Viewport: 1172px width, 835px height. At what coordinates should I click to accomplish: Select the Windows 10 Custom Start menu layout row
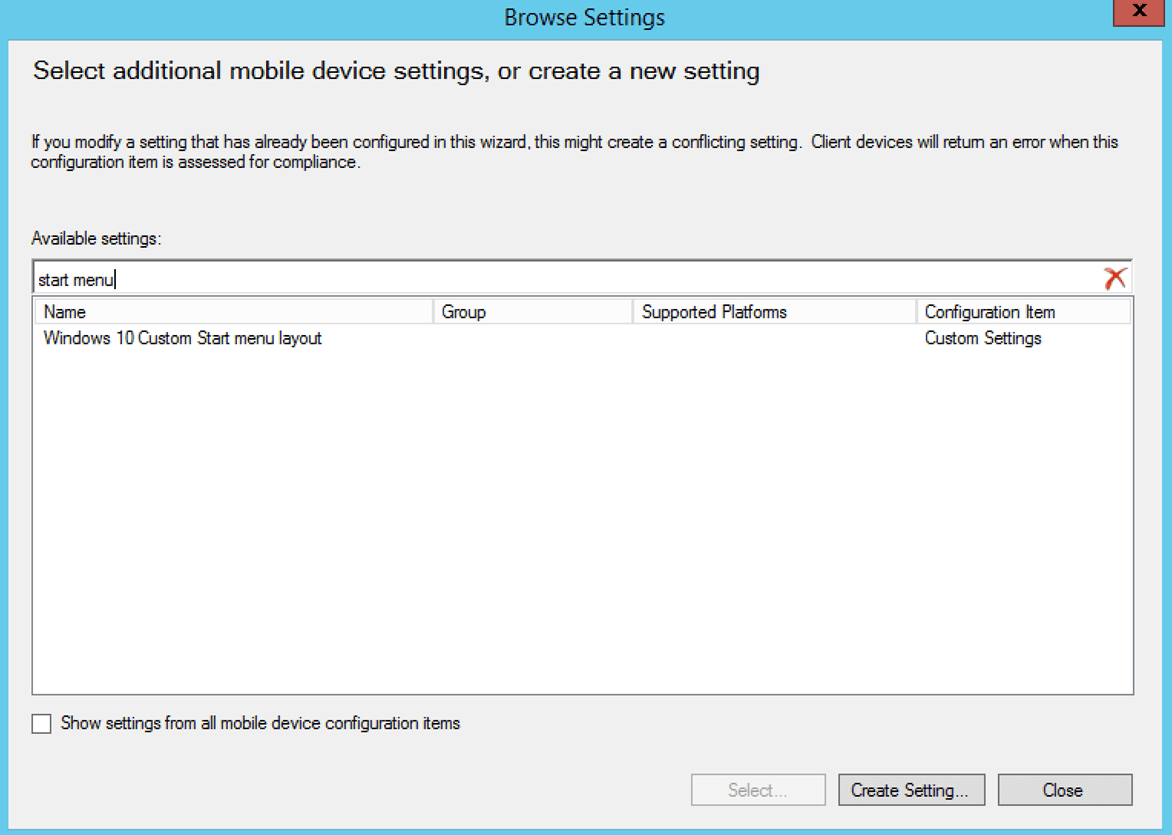coord(183,338)
